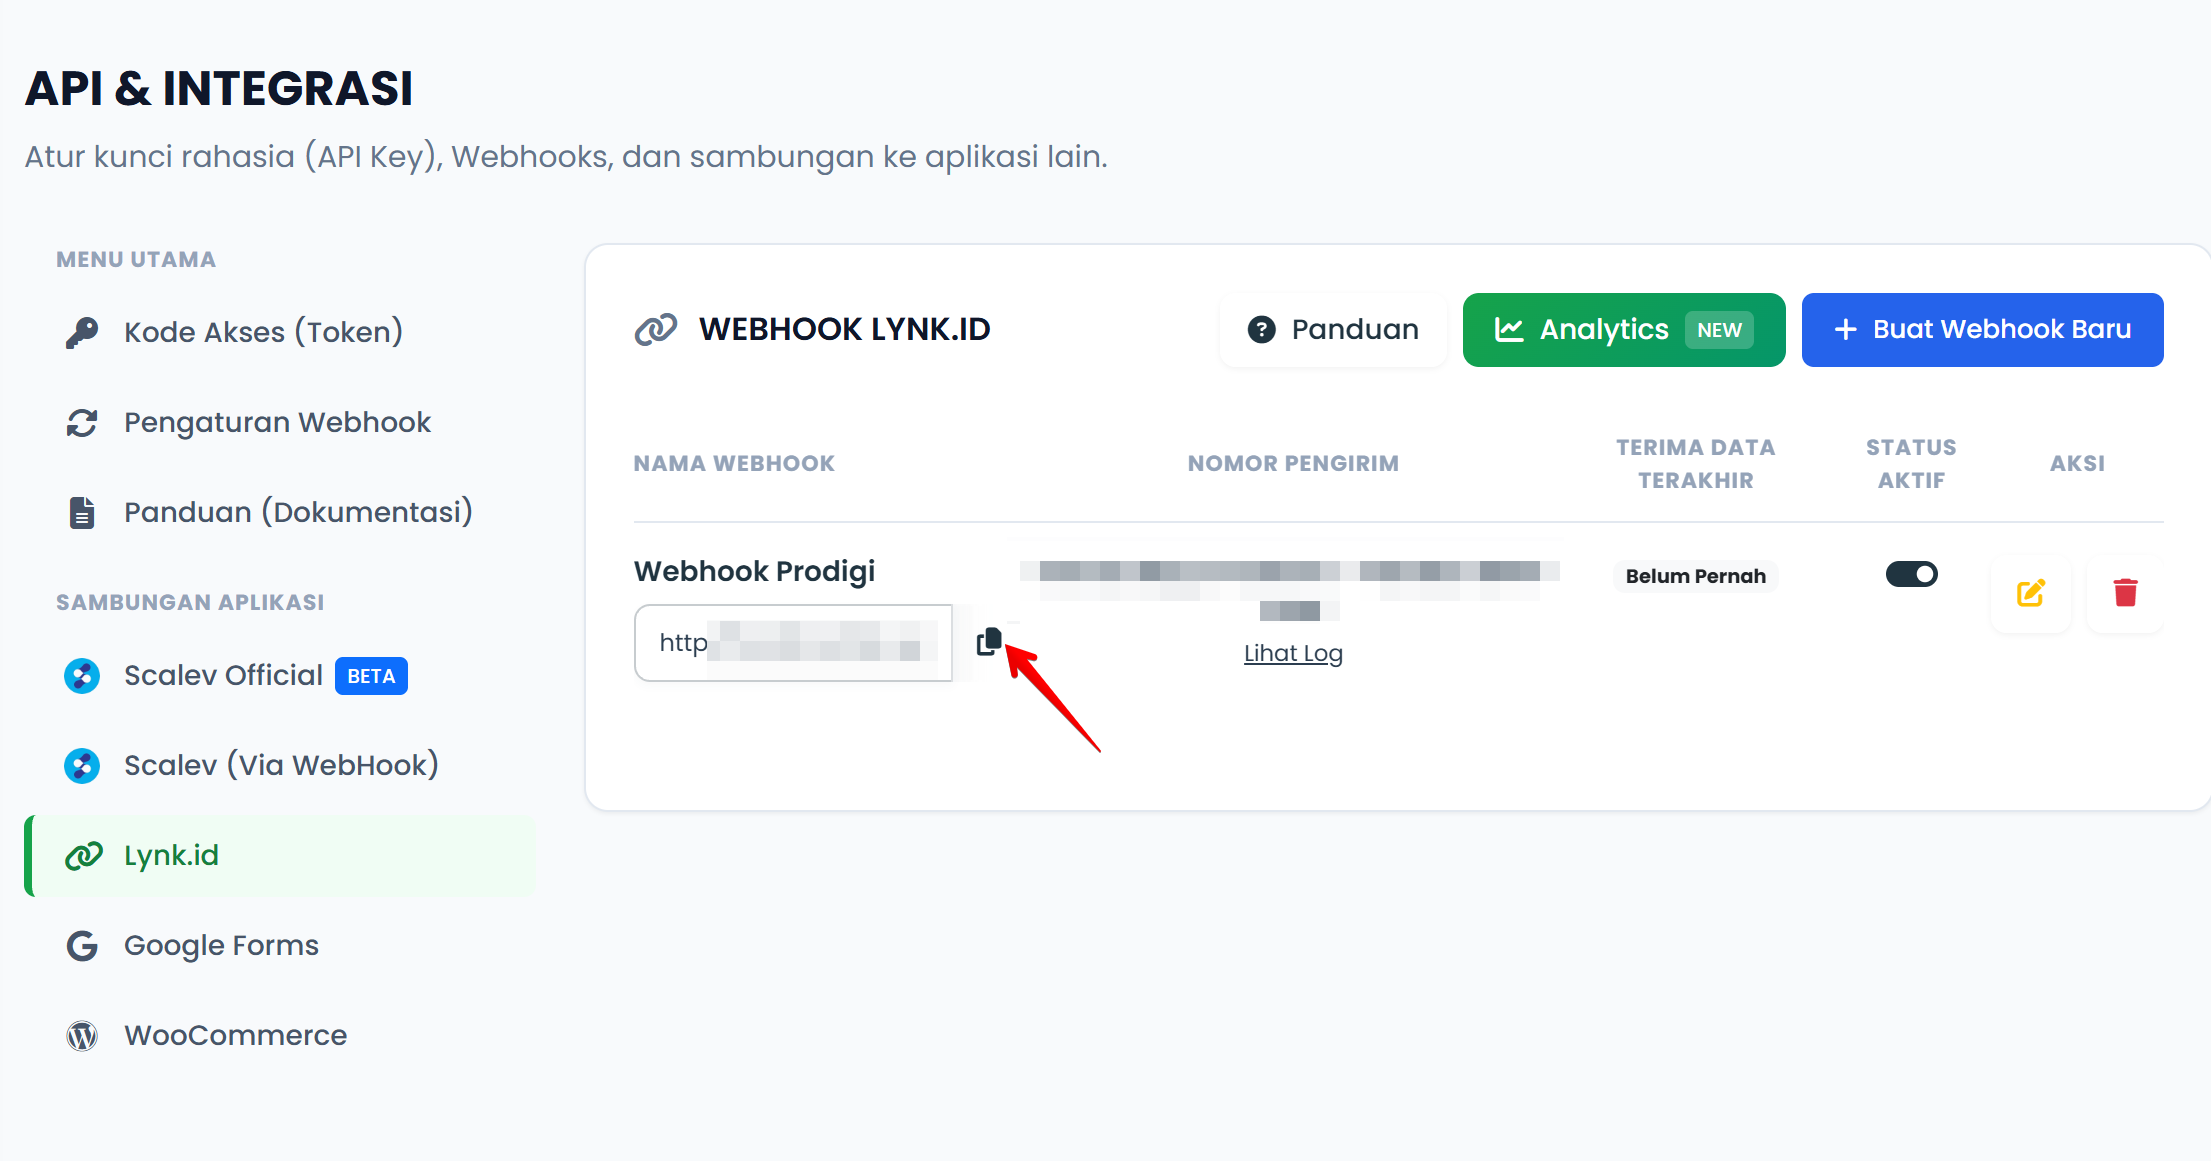
Task: Toggle the Webhook Prodigi active status switch
Action: tap(1911, 574)
